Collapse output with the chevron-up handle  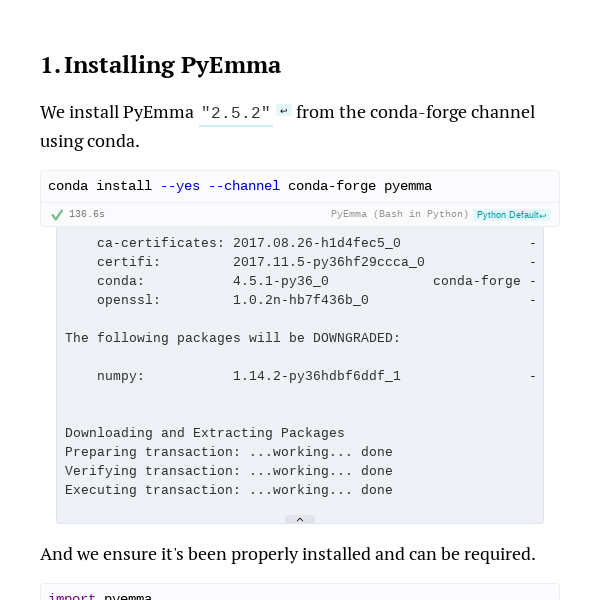pyautogui.click(x=299, y=519)
